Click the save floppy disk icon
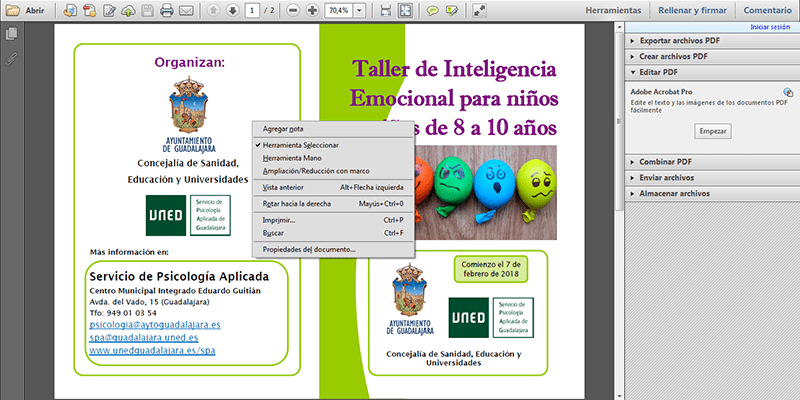800x400 pixels. click(147, 10)
